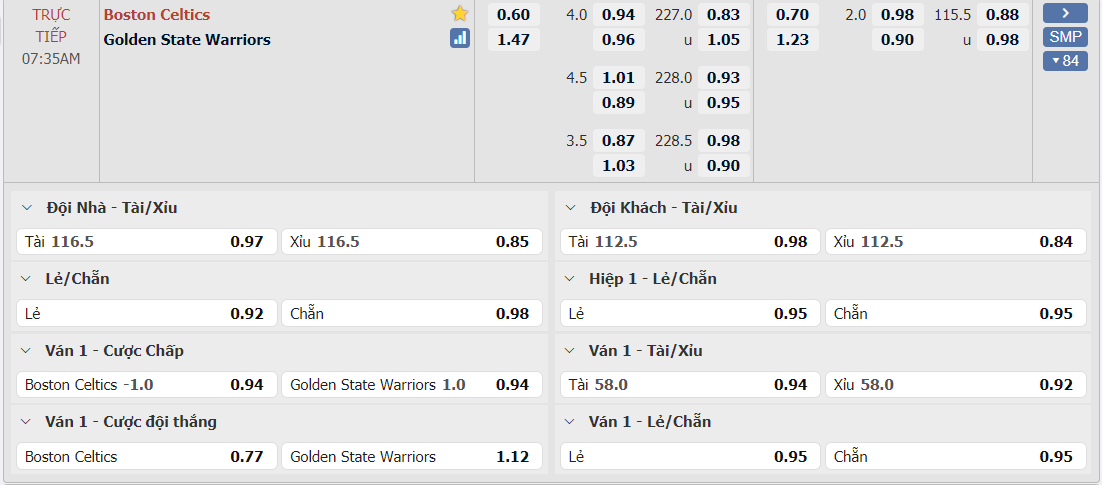Choose Xỉu 58.0 in Ván 1

[x=955, y=385]
